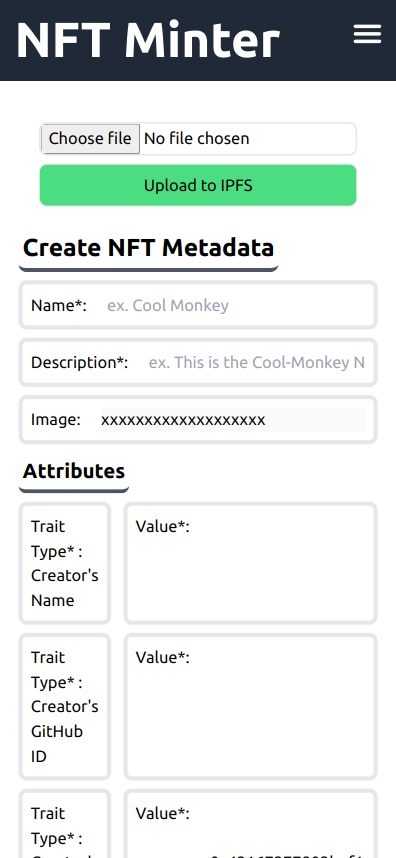This screenshot has height=858, width=396.
Task: Click the Creator's Name trait type box
Action: point(65,563)
